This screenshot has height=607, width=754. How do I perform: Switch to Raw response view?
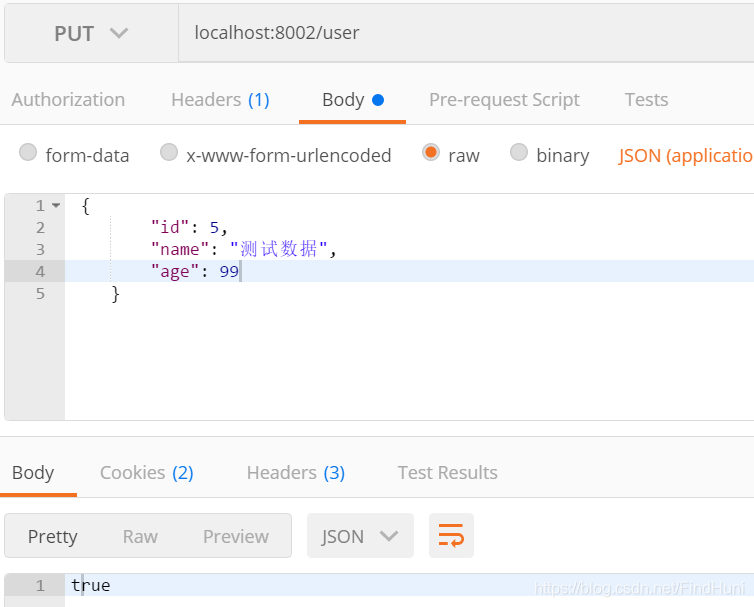coord(140,536)
